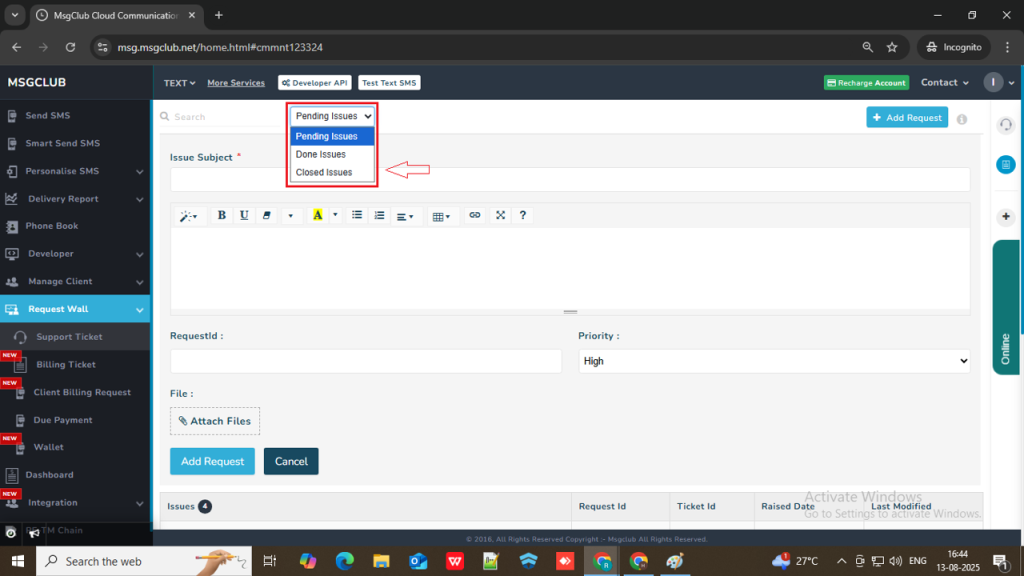Open the font style dropdown arrow after eraser
Screen dimensions: 1024x576
click(291, 216)
